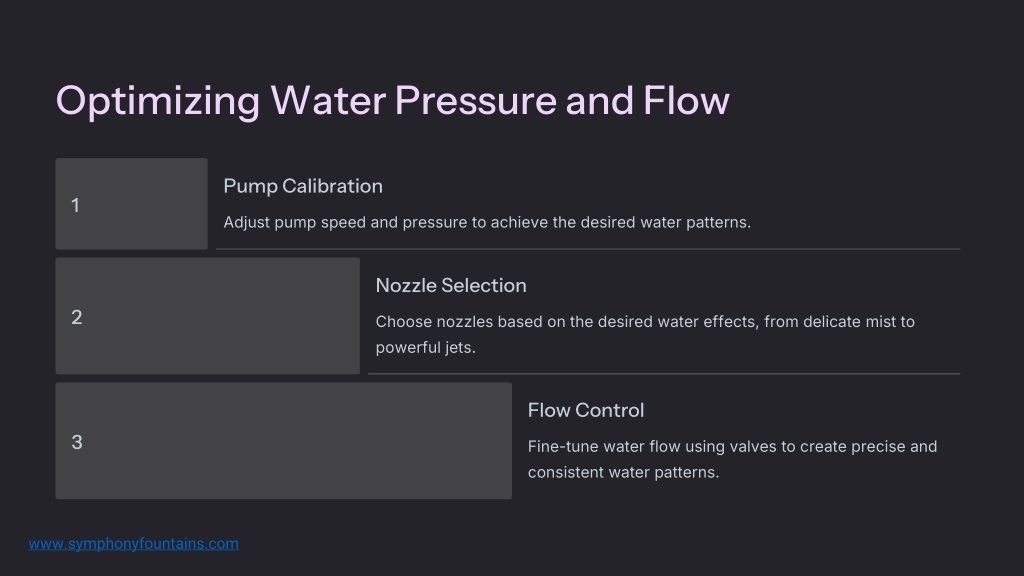Viewport: 1024px width, 576px height.
Task: Click the text about adjusting pump speed and pressure
Action: pyautogui.click(x=487, y=223)
